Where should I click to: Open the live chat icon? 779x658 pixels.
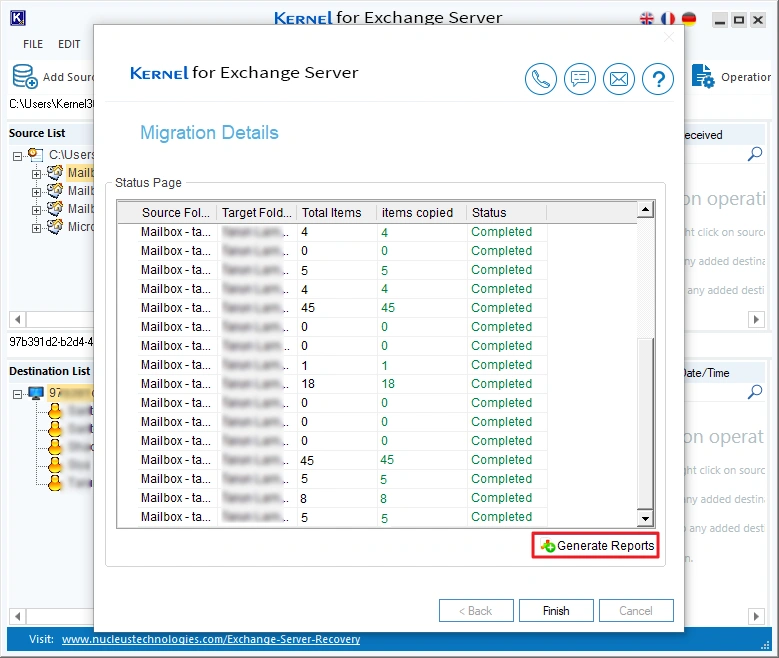coord(580,79)
